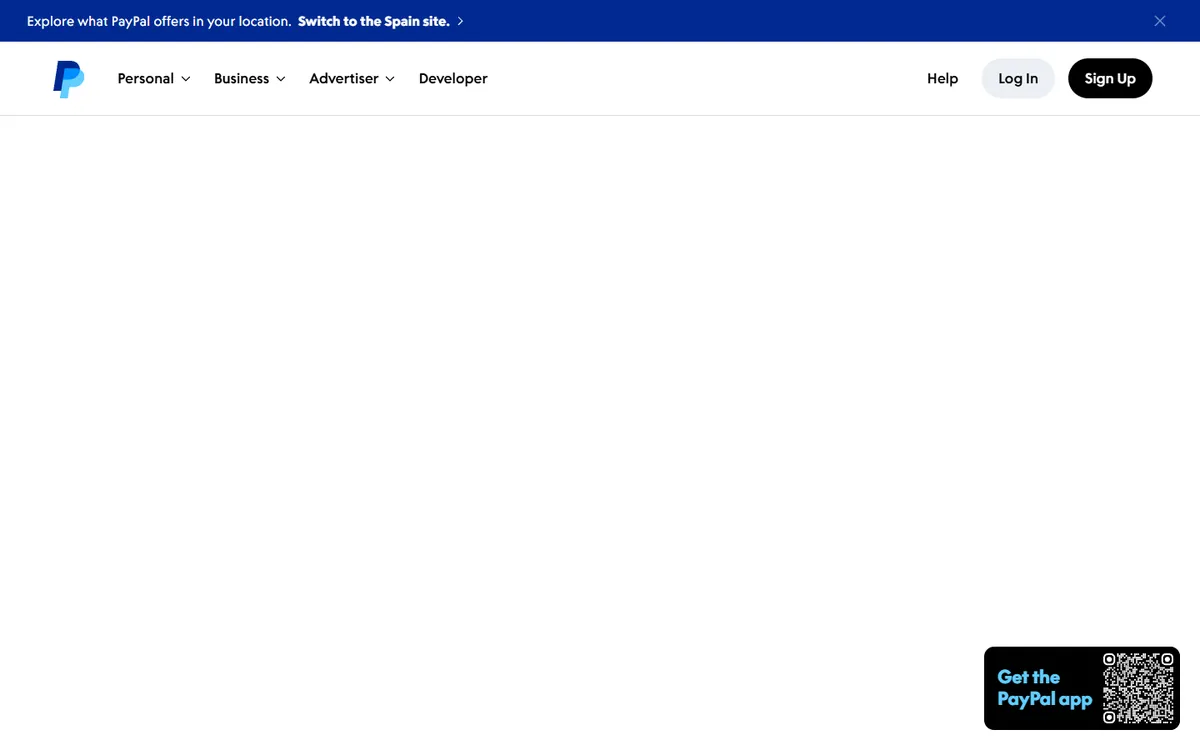Expand the Personal menu dropdown

(154, 79)
